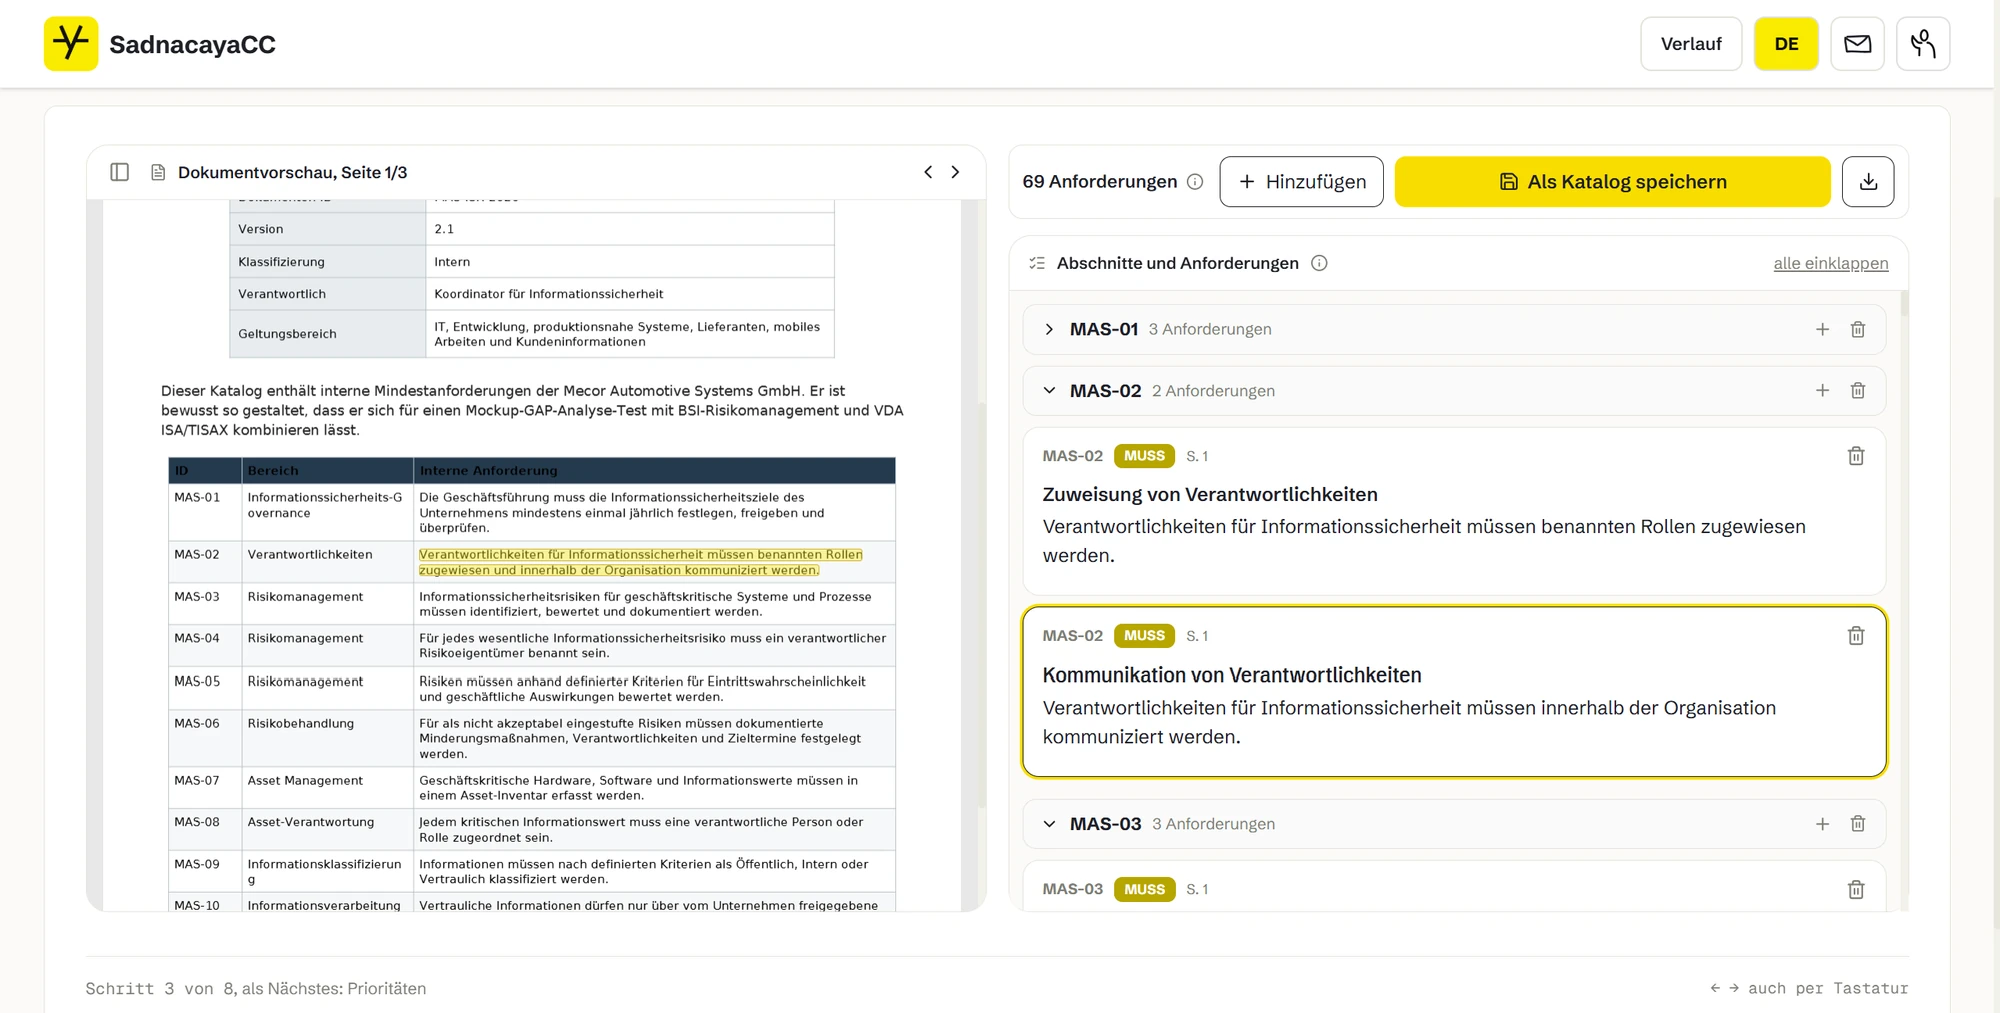Open the user profile icon

(1923, 44)
